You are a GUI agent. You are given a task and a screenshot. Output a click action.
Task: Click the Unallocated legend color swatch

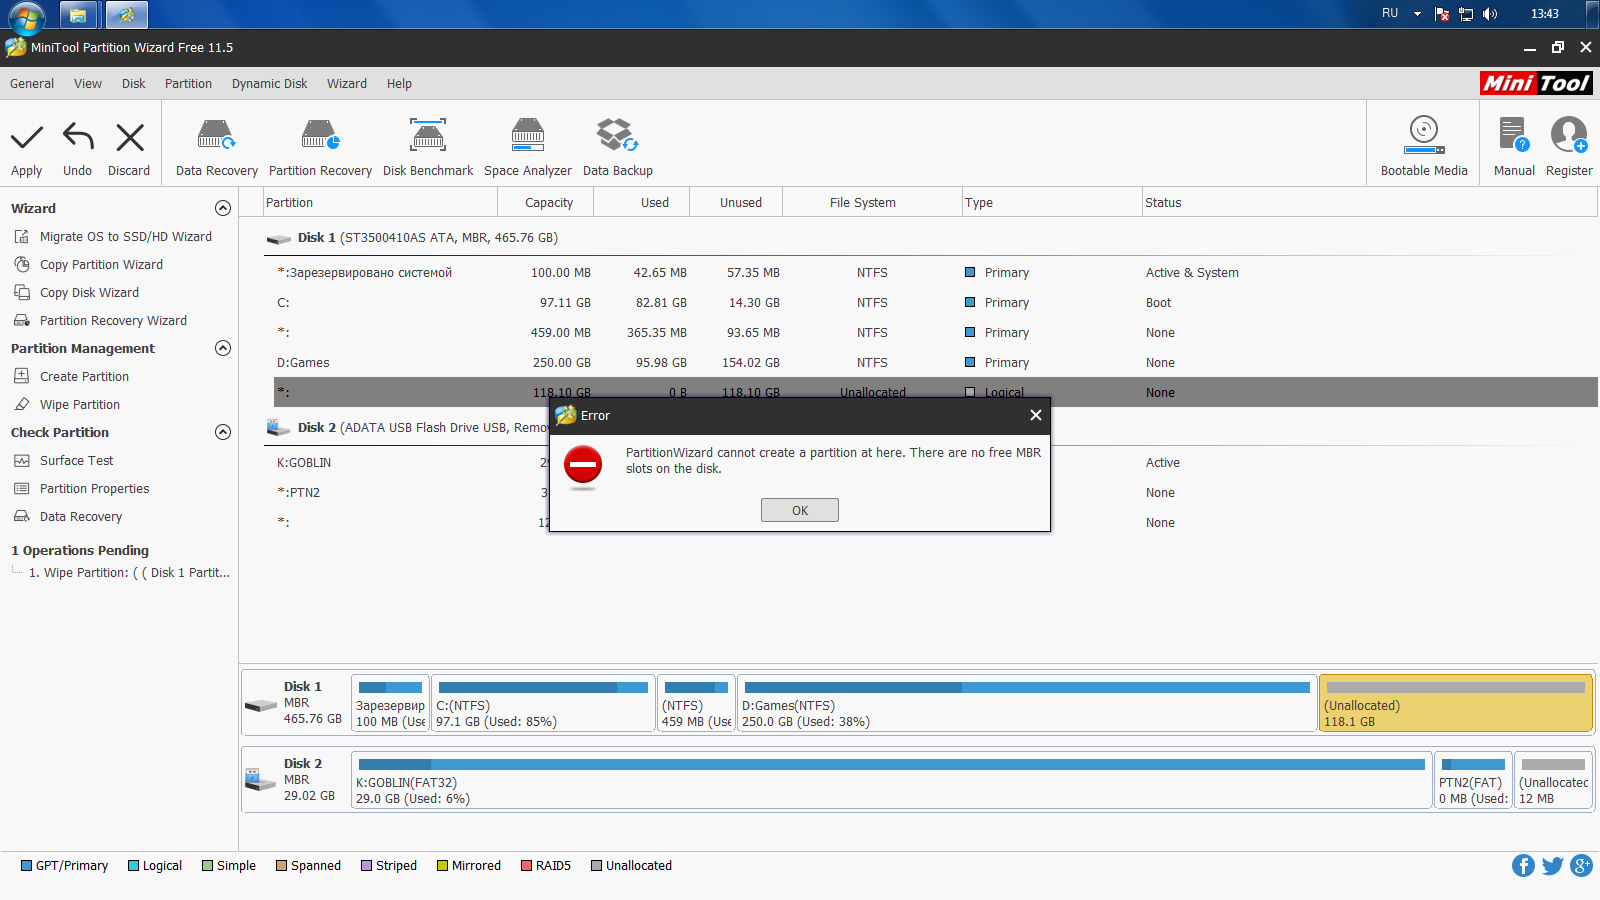596,866
